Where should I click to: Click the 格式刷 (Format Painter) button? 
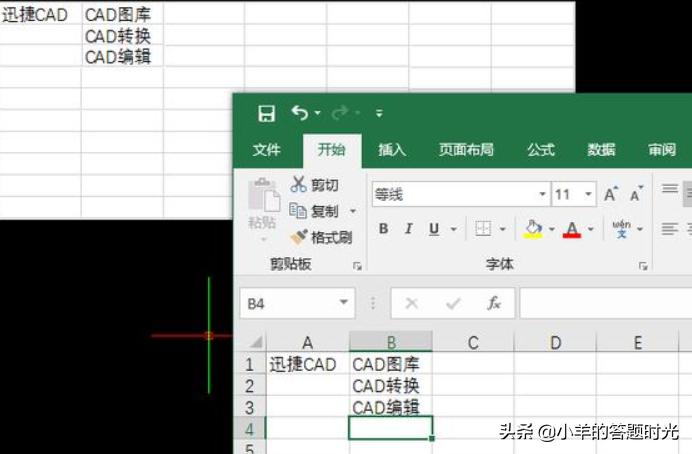[321, 237]
